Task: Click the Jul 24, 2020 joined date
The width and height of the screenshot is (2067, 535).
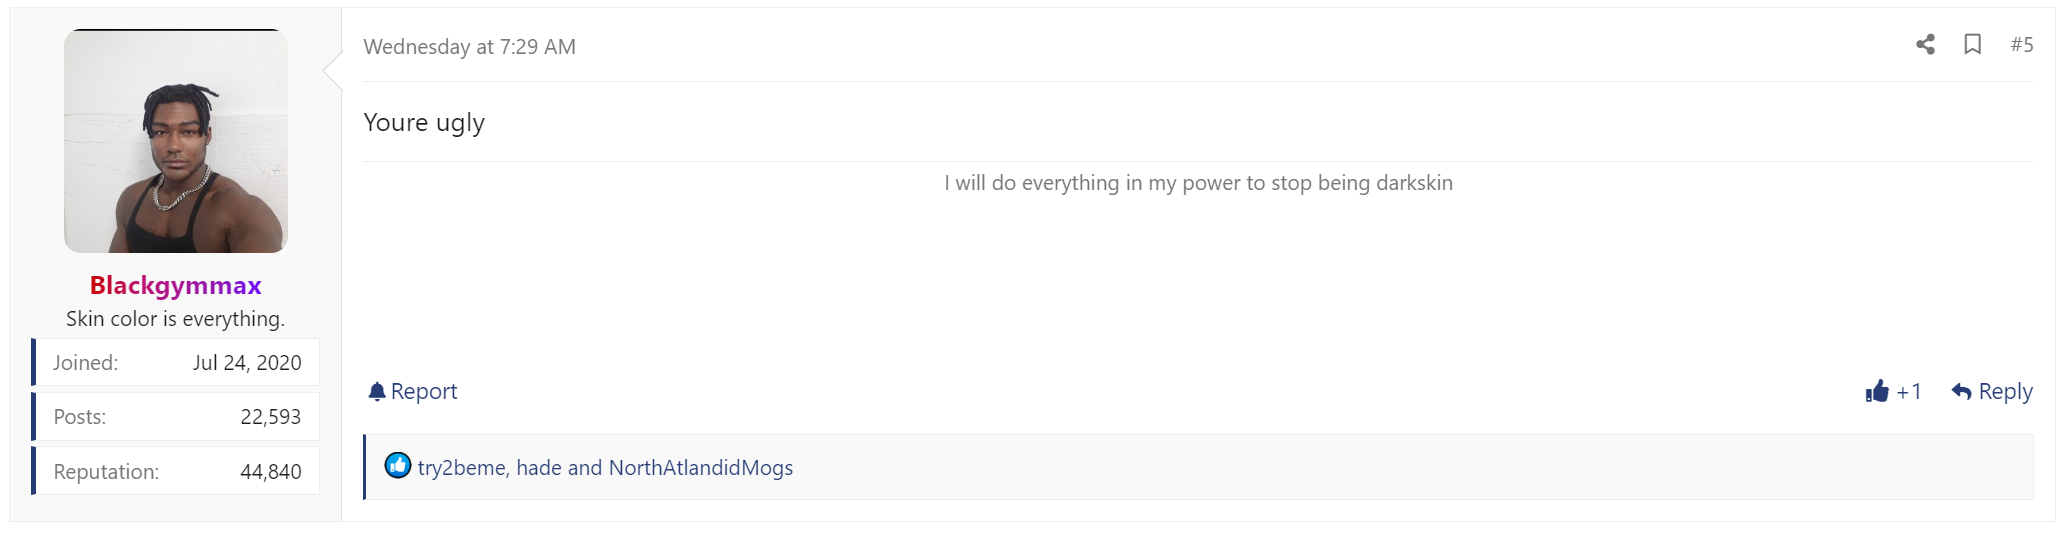Action: pos(247,363)
